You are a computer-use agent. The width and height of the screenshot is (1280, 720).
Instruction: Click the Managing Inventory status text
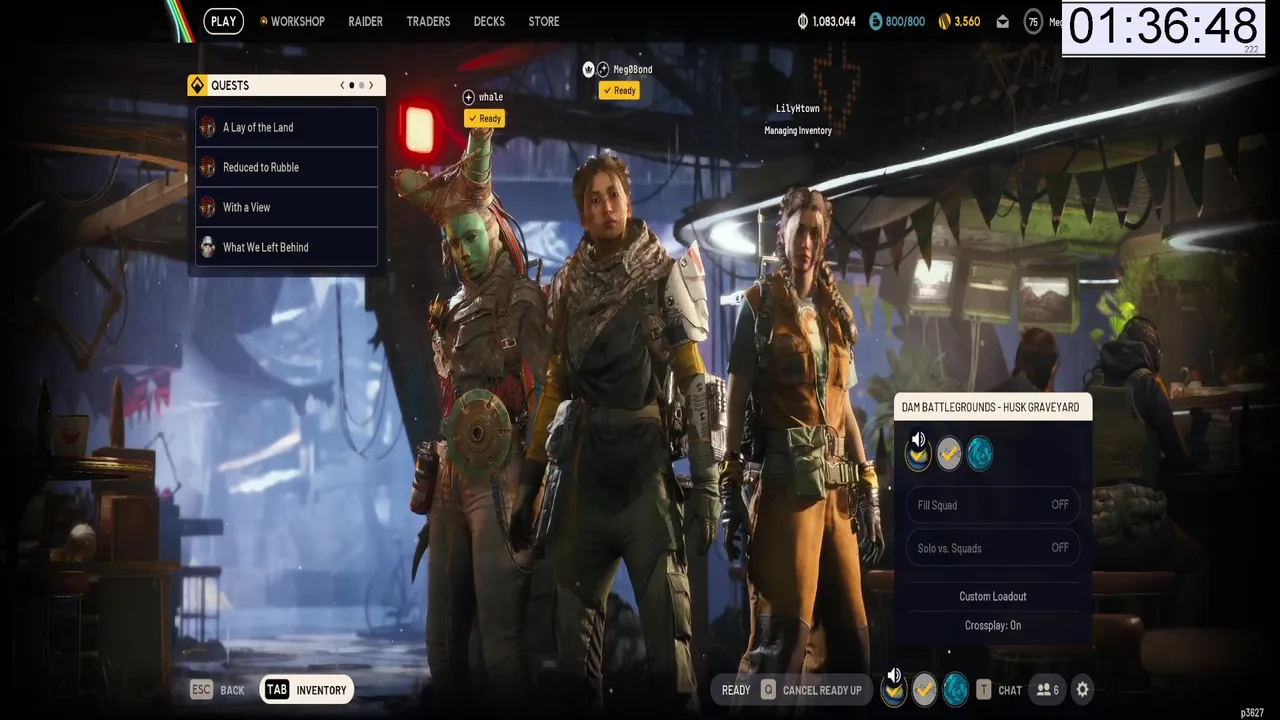(x=798, y=130)
